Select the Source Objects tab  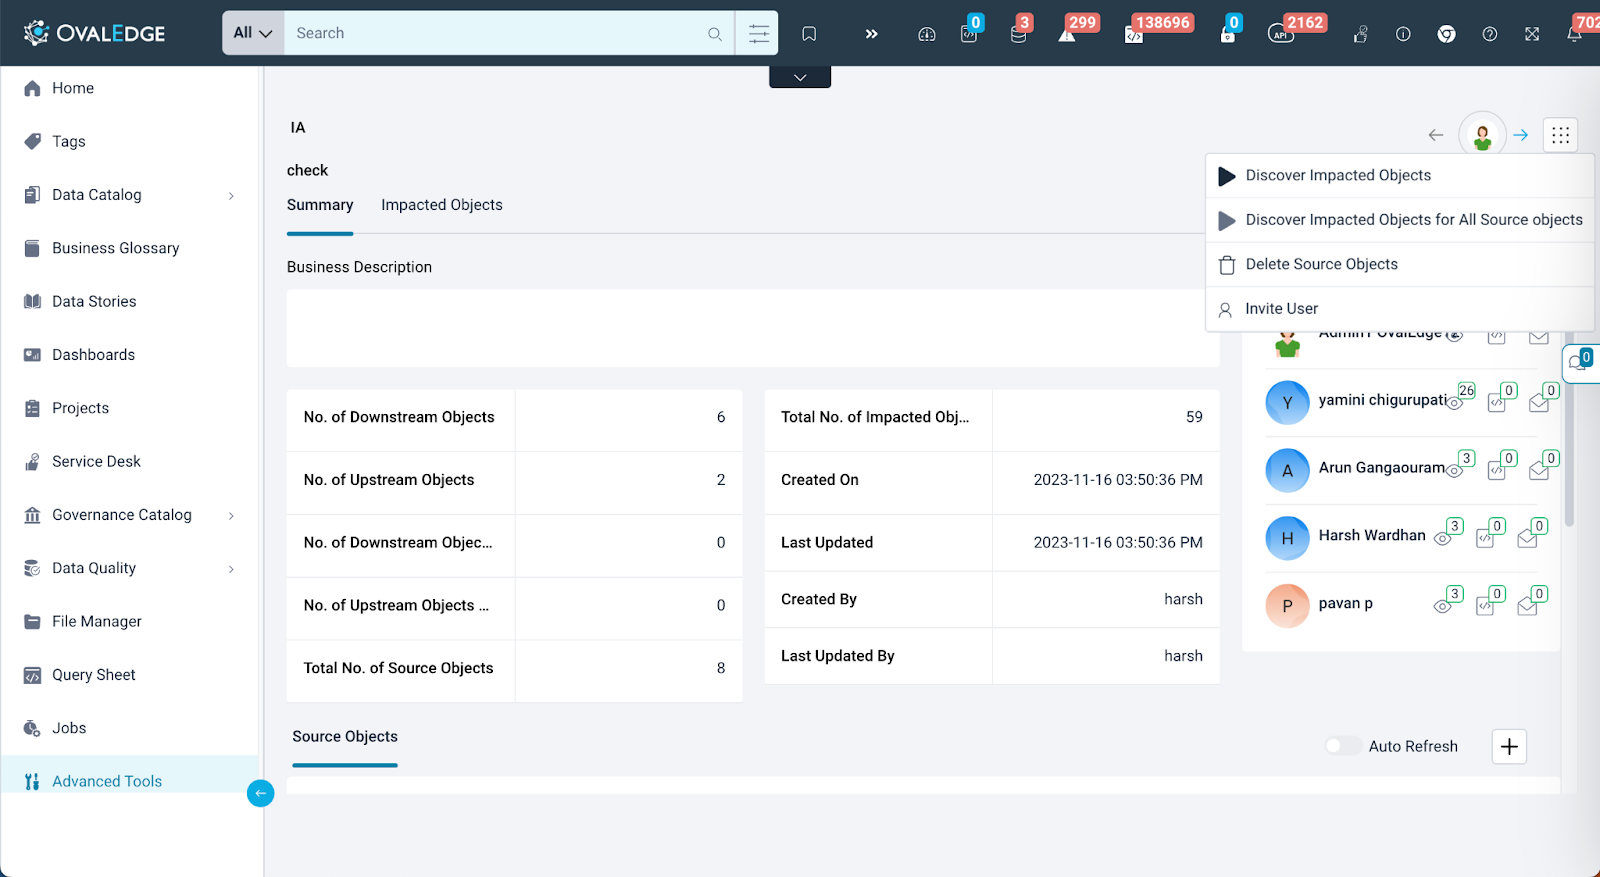point(345,737)
